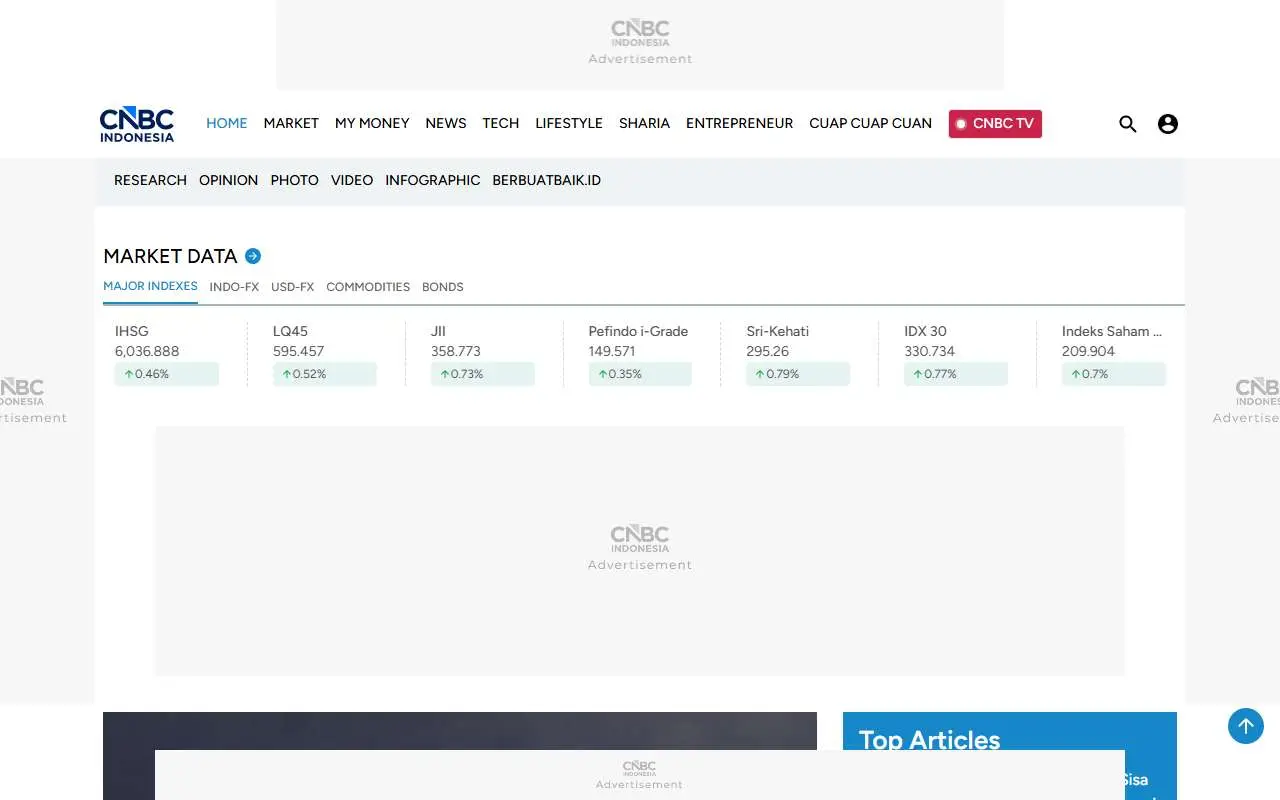Click the MARKET DATA heading

170,256
